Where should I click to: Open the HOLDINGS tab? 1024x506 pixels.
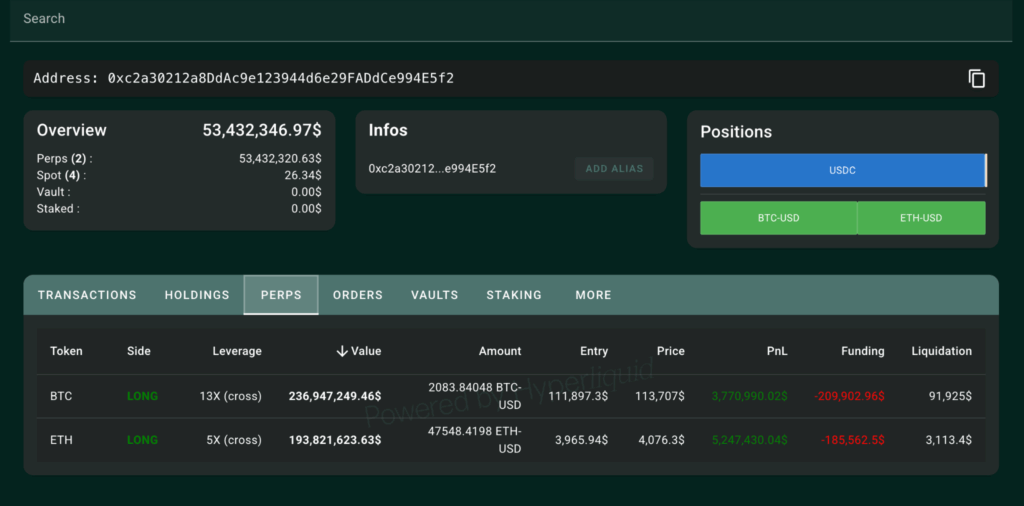pyautogui.click(x=197, y=295)
